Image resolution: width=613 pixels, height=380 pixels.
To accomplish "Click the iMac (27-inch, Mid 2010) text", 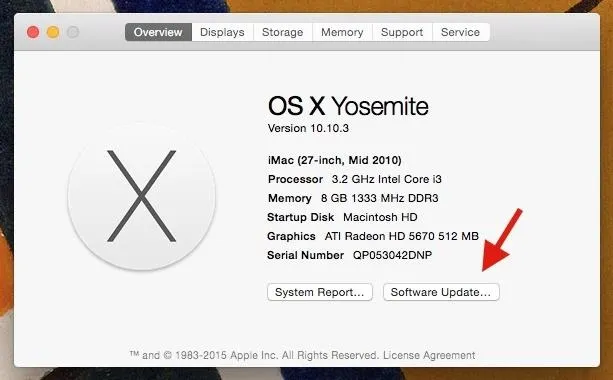I will pyautogui.click(x=335, y=160).
